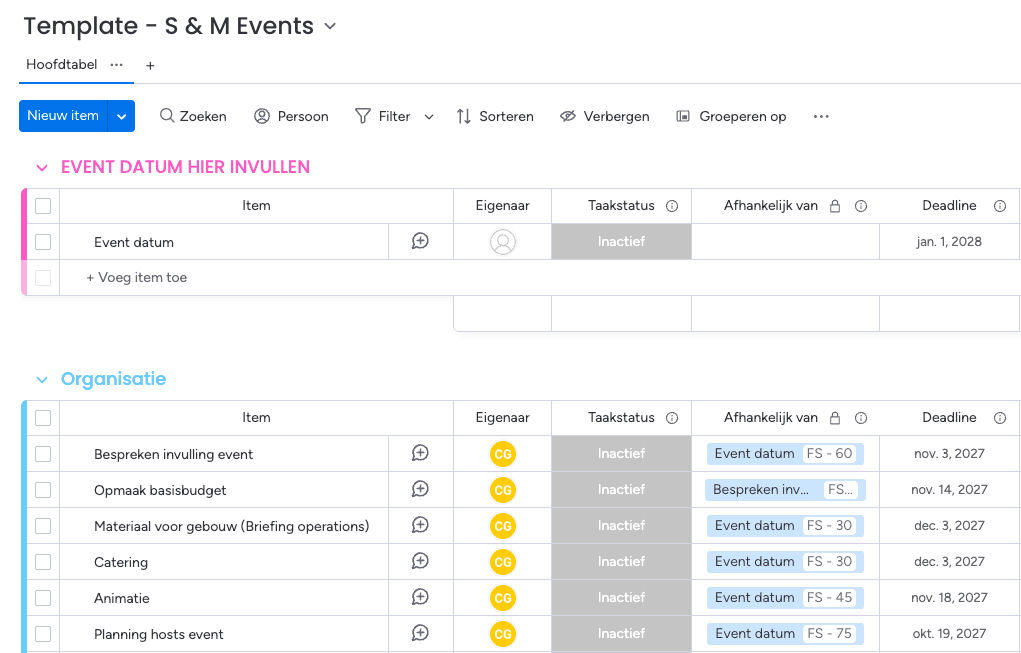Collapse the Organisatie group

tap(42, 380)
